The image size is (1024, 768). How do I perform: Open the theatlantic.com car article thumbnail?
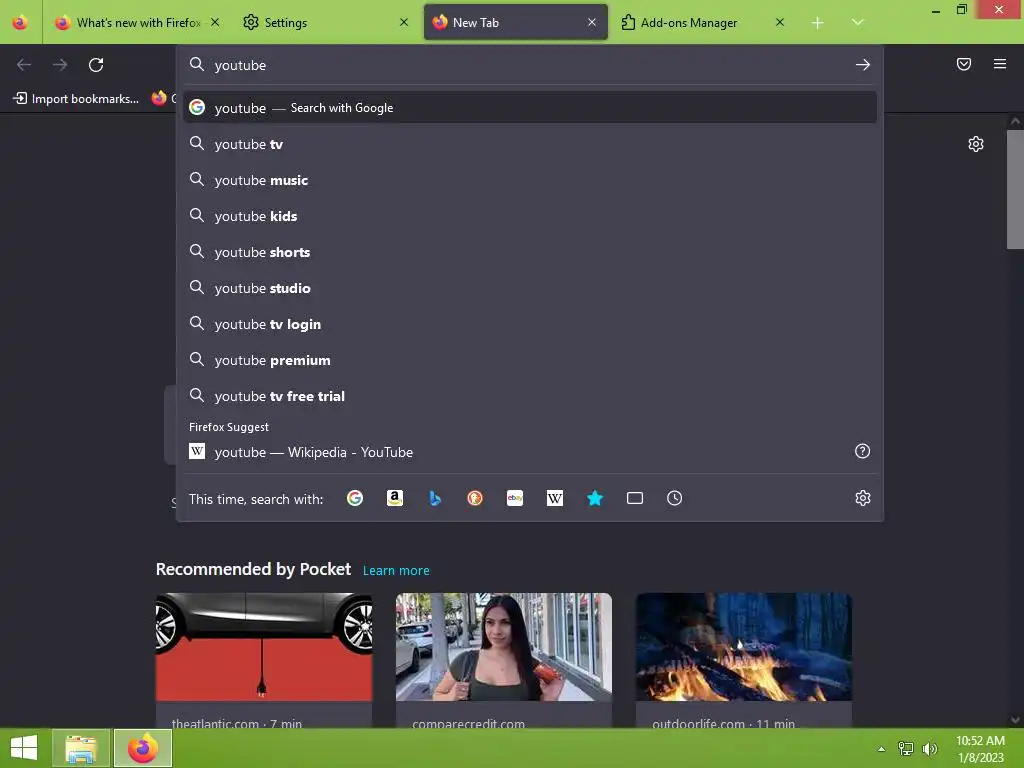point(264,647)
